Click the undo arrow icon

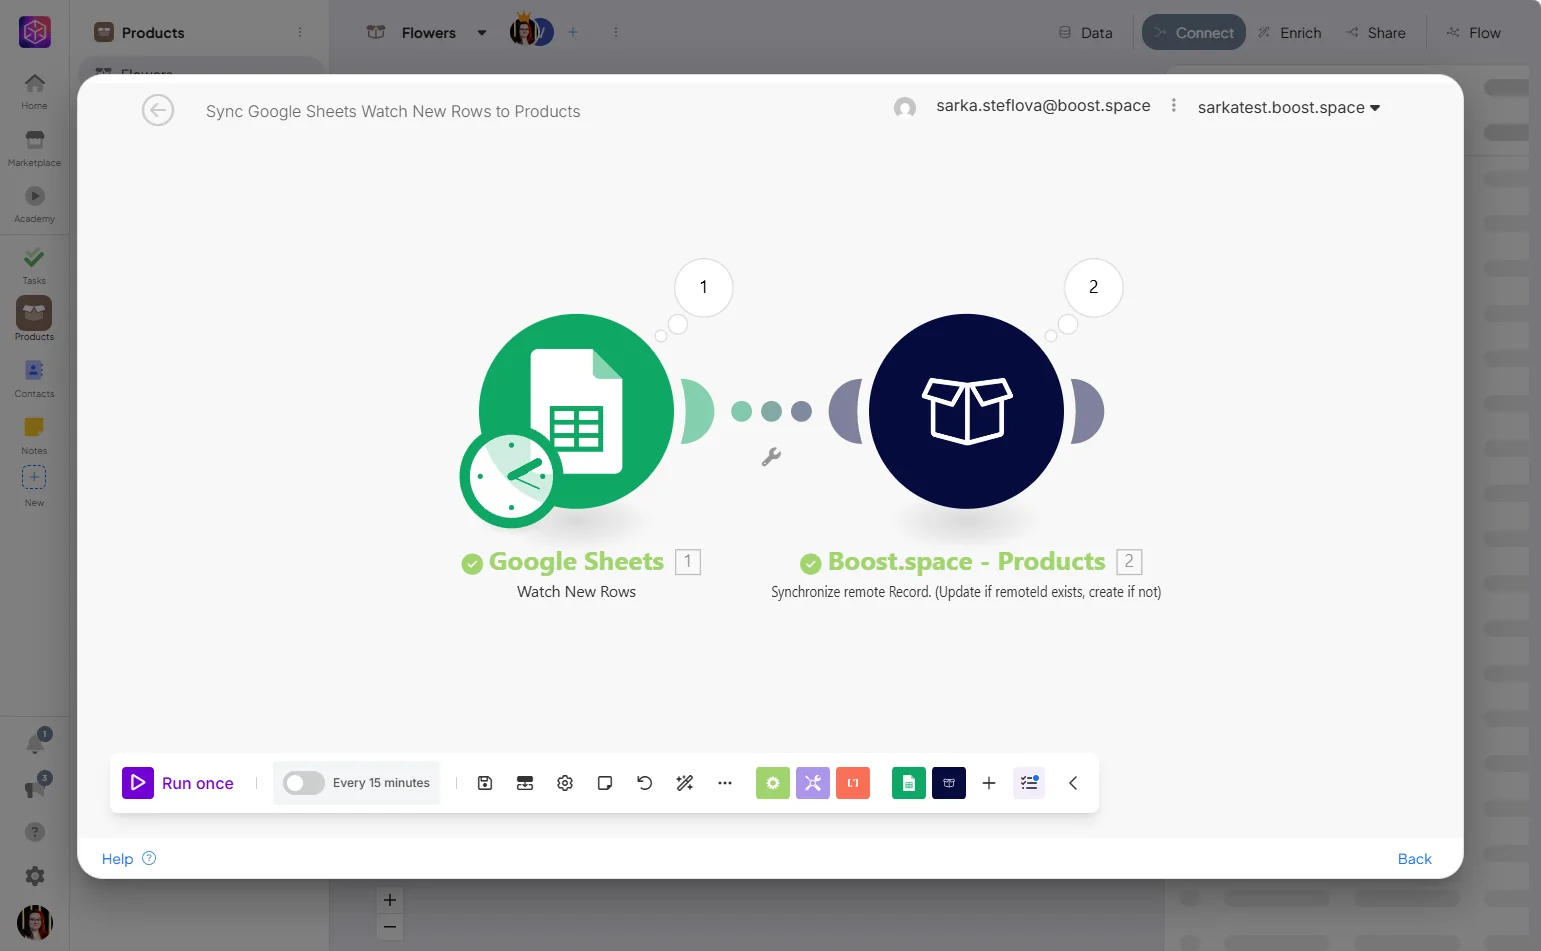tap(645, 783)
